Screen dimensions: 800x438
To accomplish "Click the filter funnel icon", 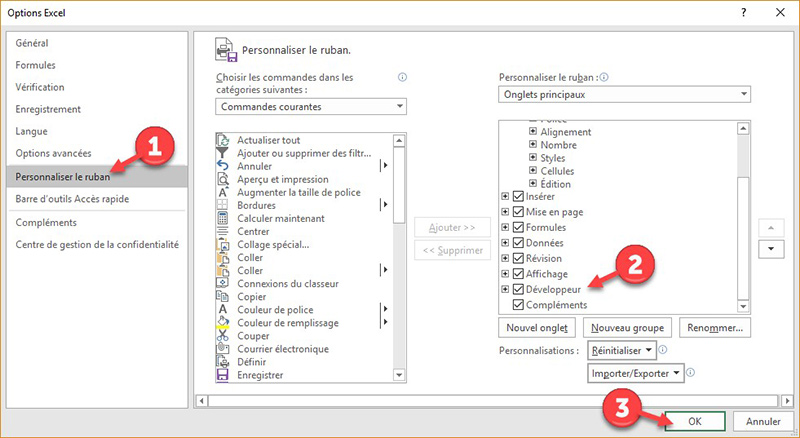I will tap(223, 153).
